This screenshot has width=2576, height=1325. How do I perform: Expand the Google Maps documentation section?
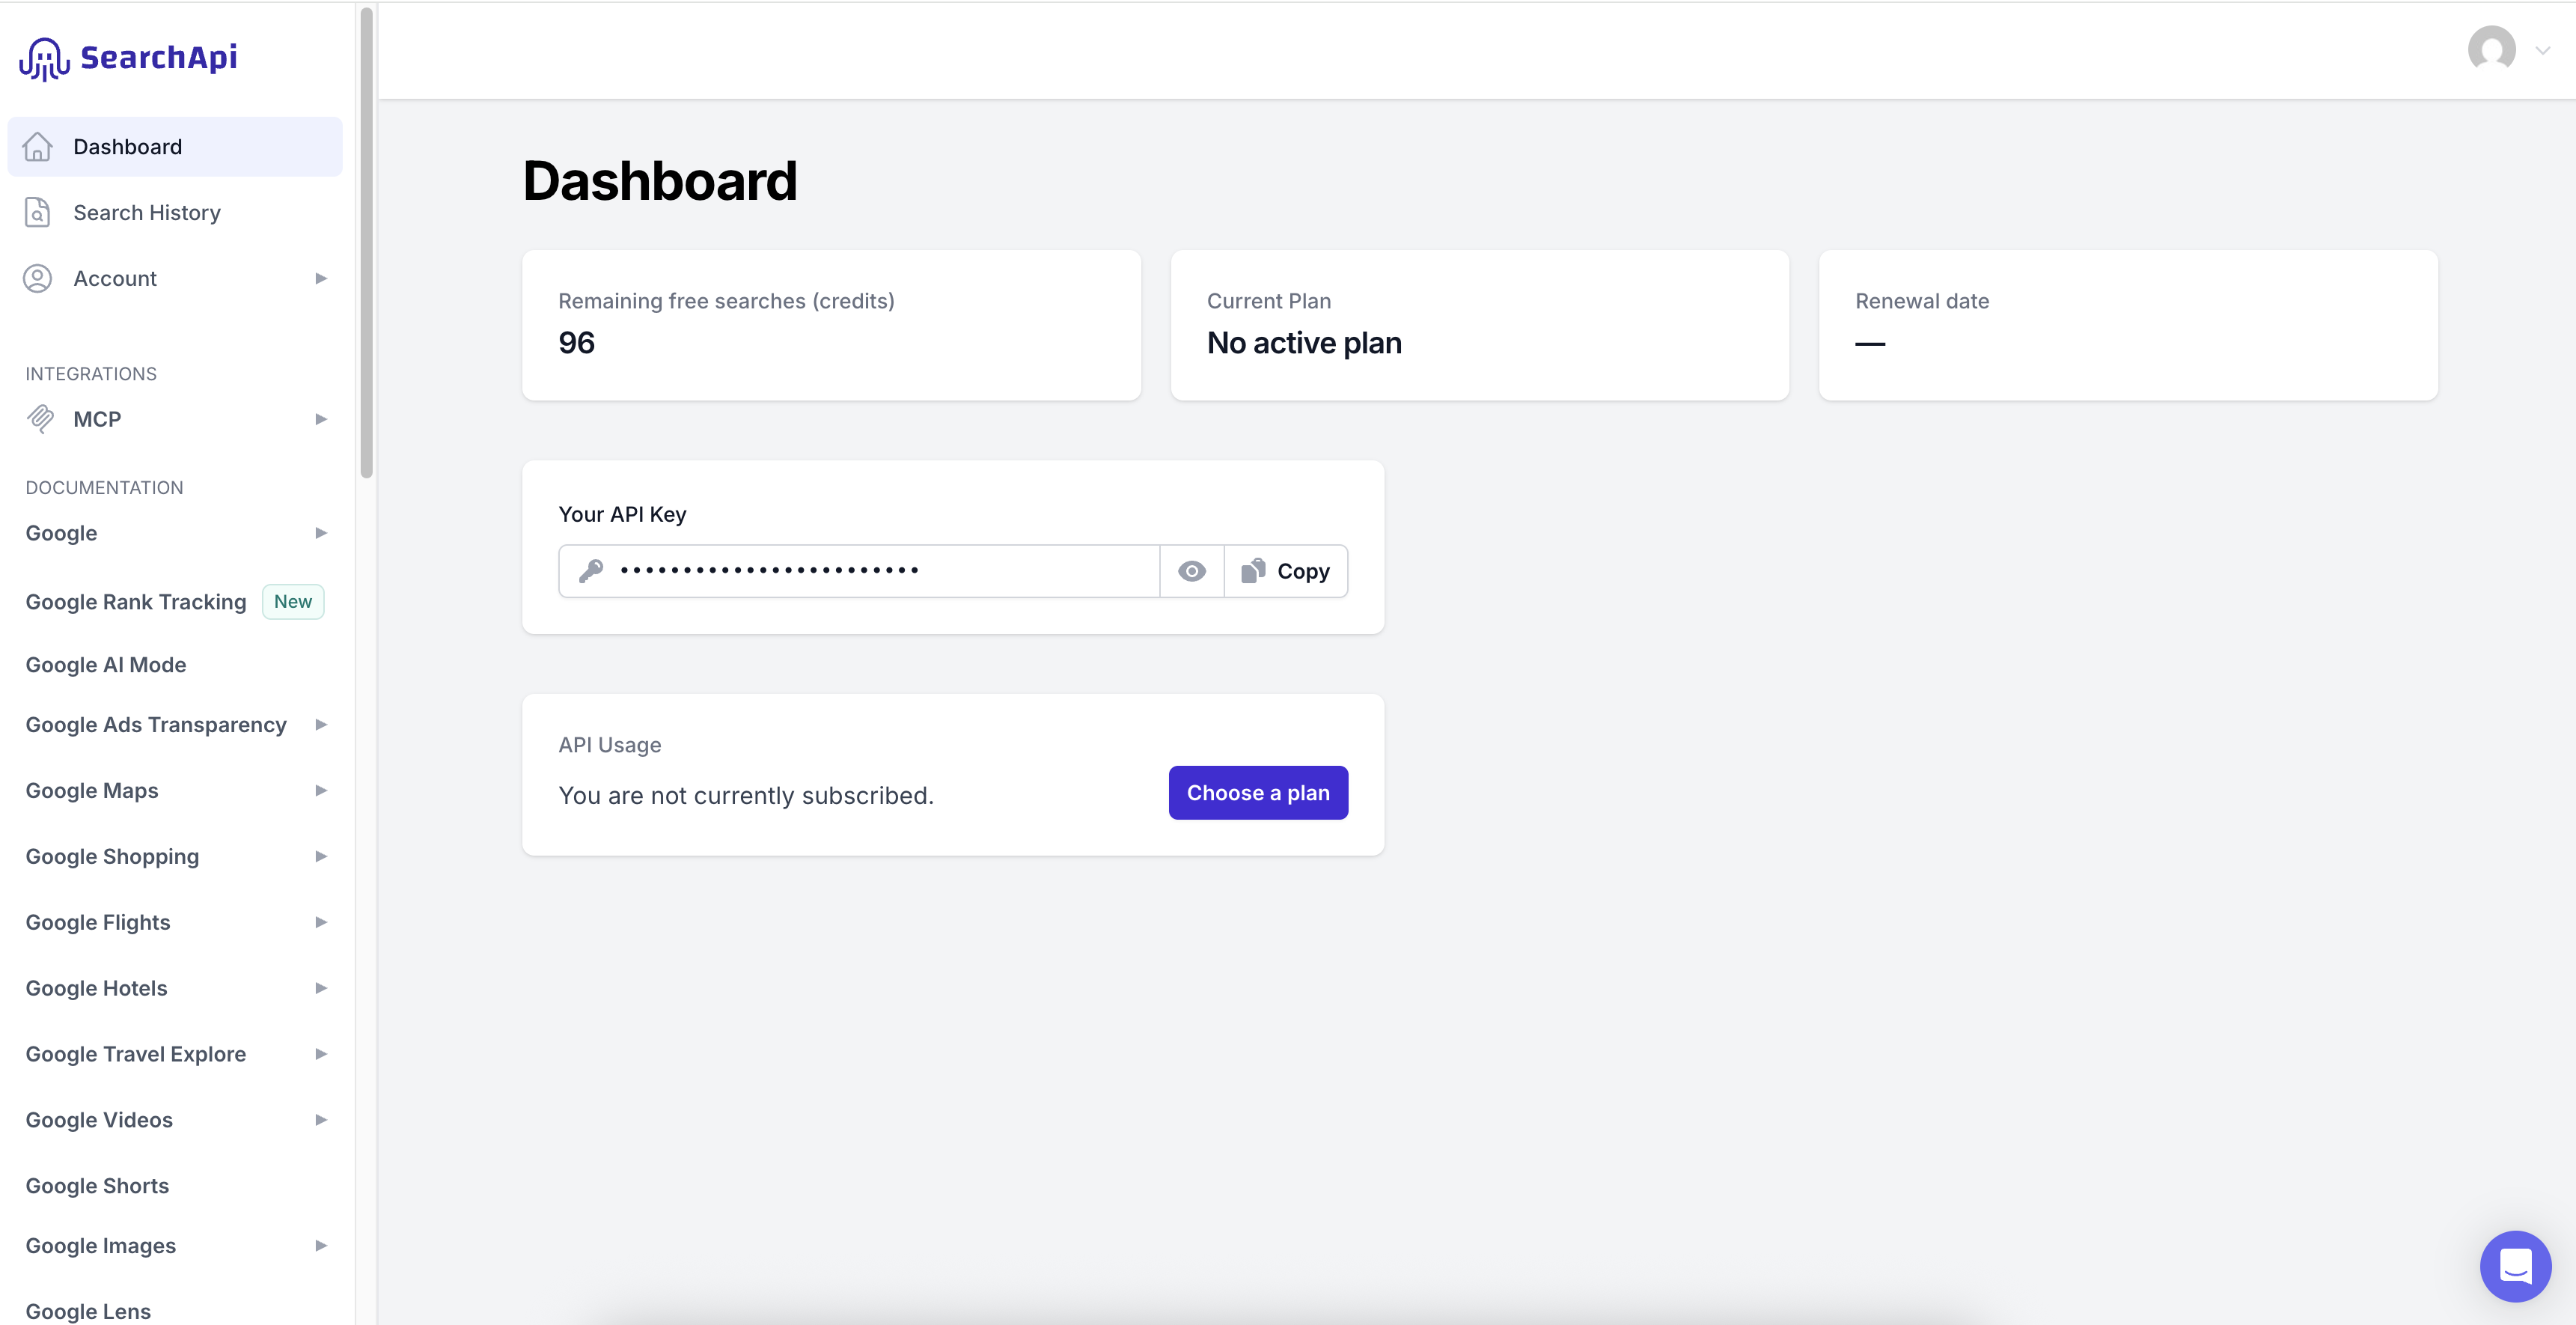tap(321, 791)
